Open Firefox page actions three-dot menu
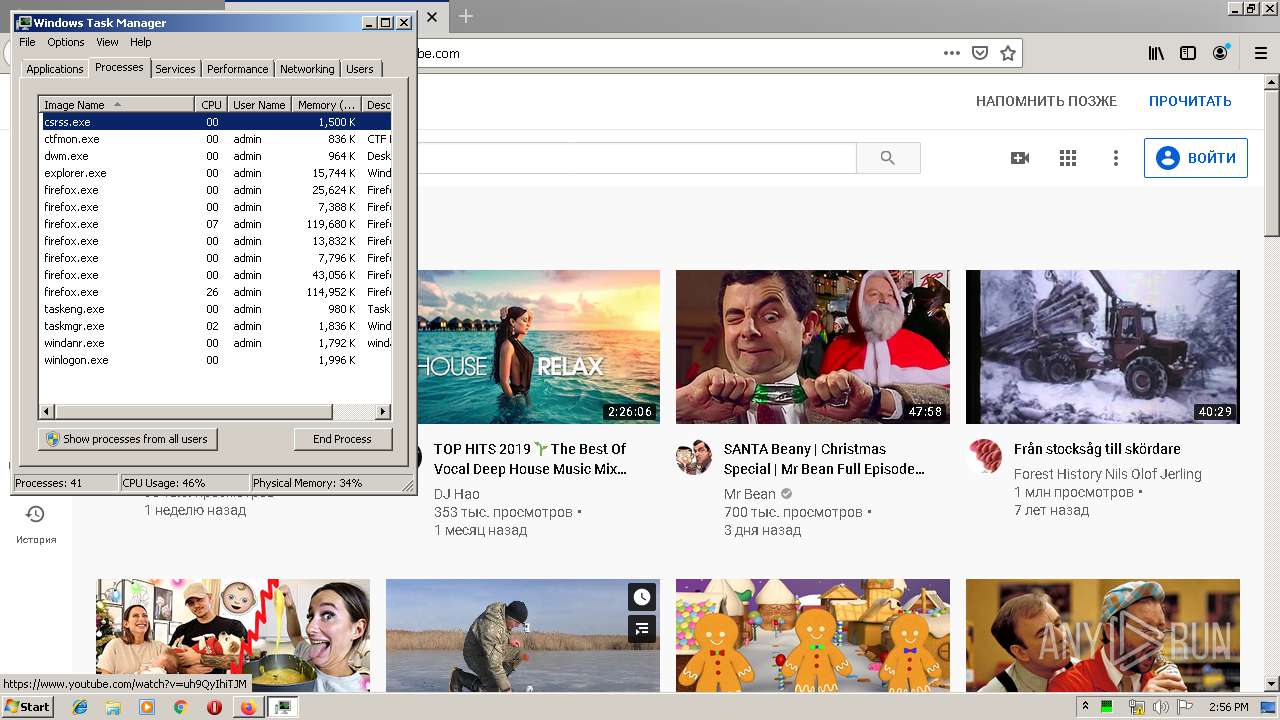 [x=952, y=53]
